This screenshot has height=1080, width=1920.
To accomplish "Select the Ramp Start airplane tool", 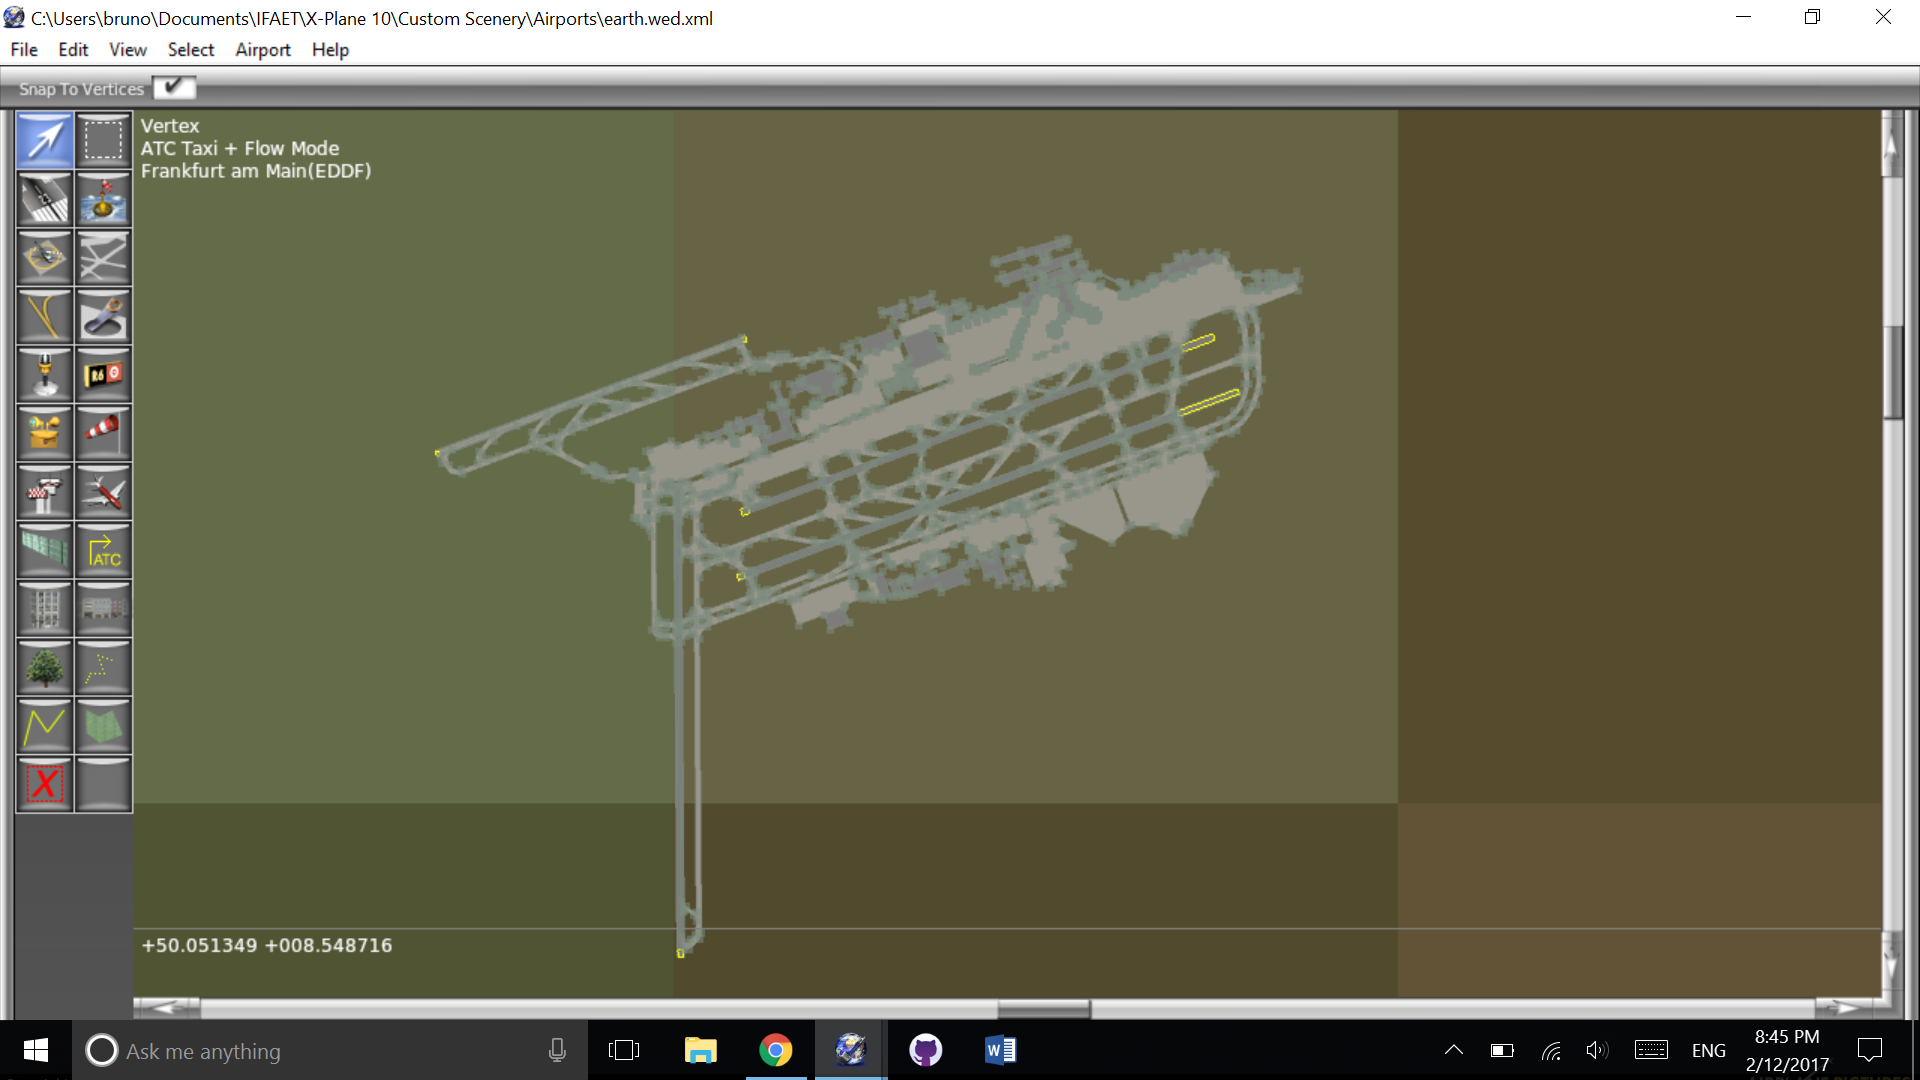I will [x=103, y=492].
